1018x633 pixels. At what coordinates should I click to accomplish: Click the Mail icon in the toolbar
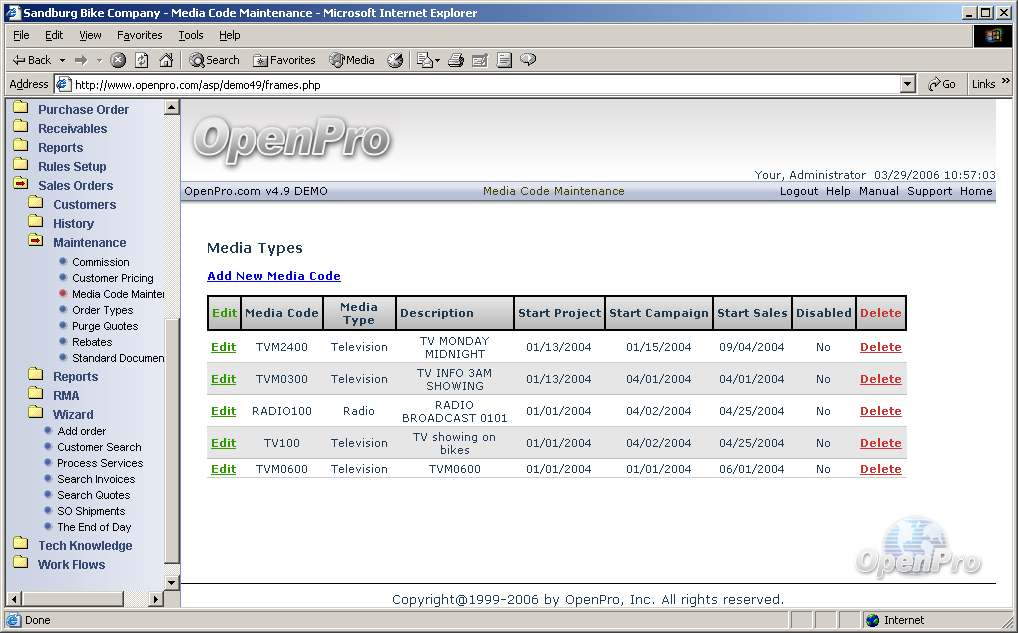(424, 60)
